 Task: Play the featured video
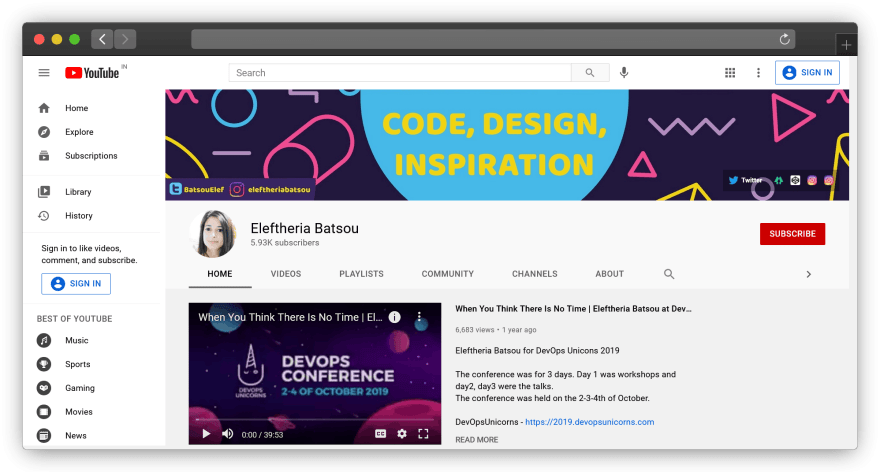click(x=206, y=434)
